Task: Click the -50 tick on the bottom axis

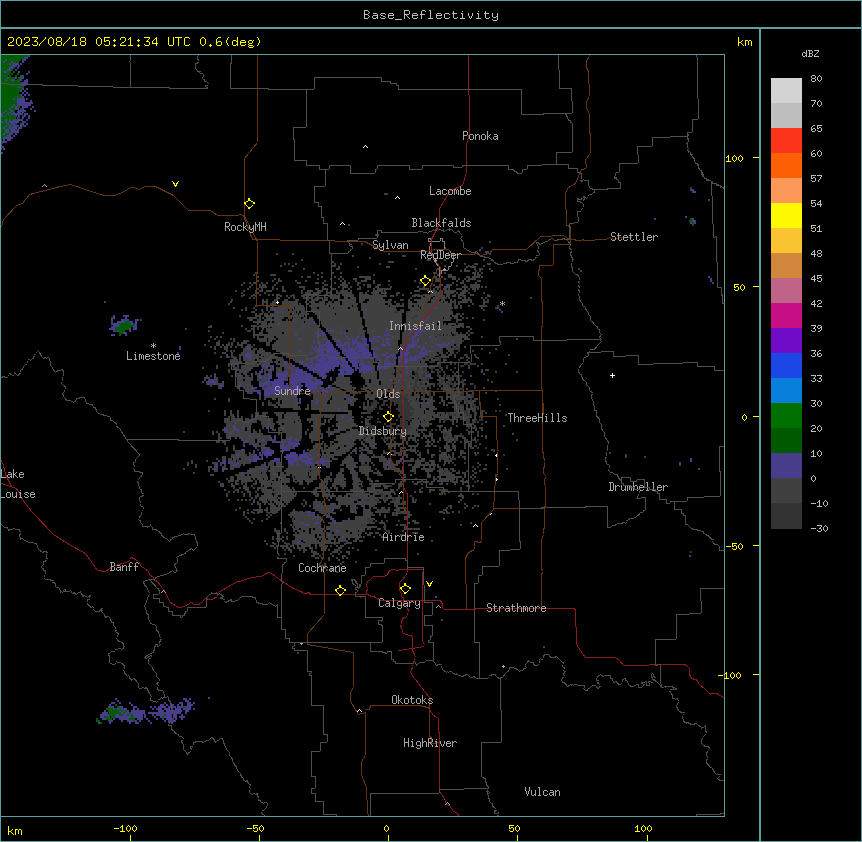Action: [x=256, y=828]
